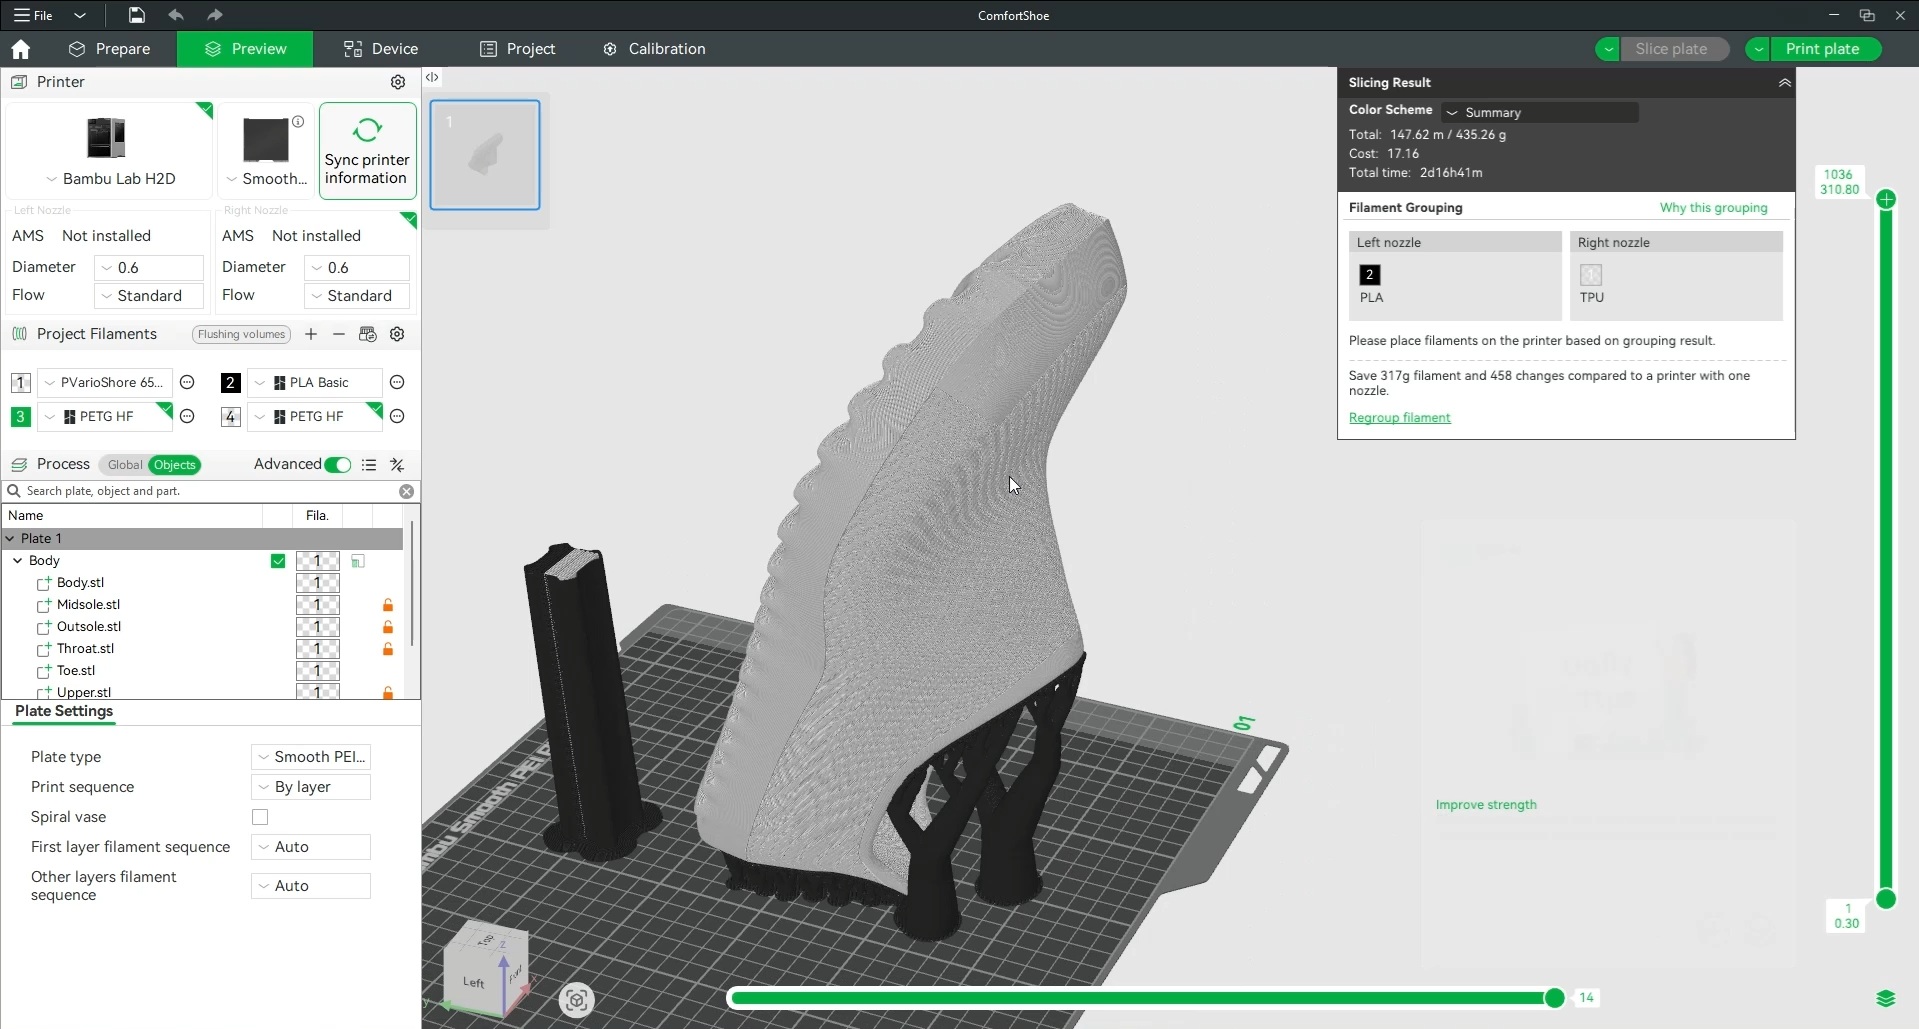Clear the object search field

click(x=406, y=491)
